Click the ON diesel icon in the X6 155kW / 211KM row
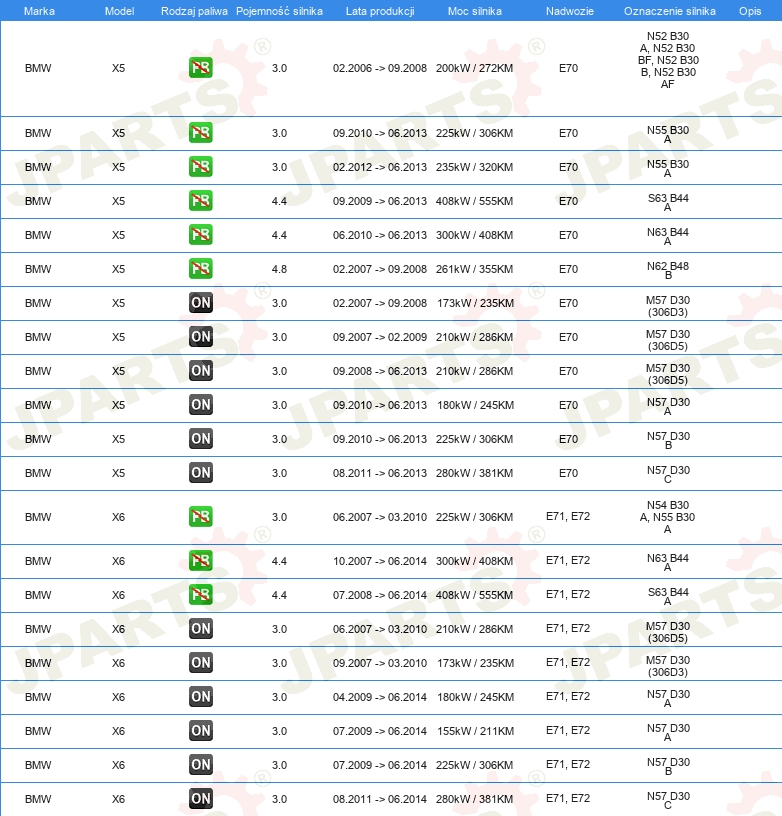Image resolution: width=782 pixels, height=816 pixels. (200, 731)
